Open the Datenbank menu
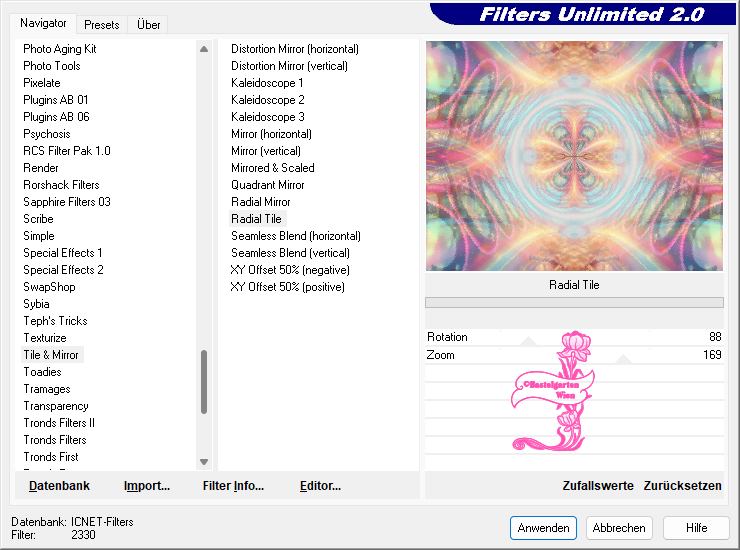 tap(59, 486)
